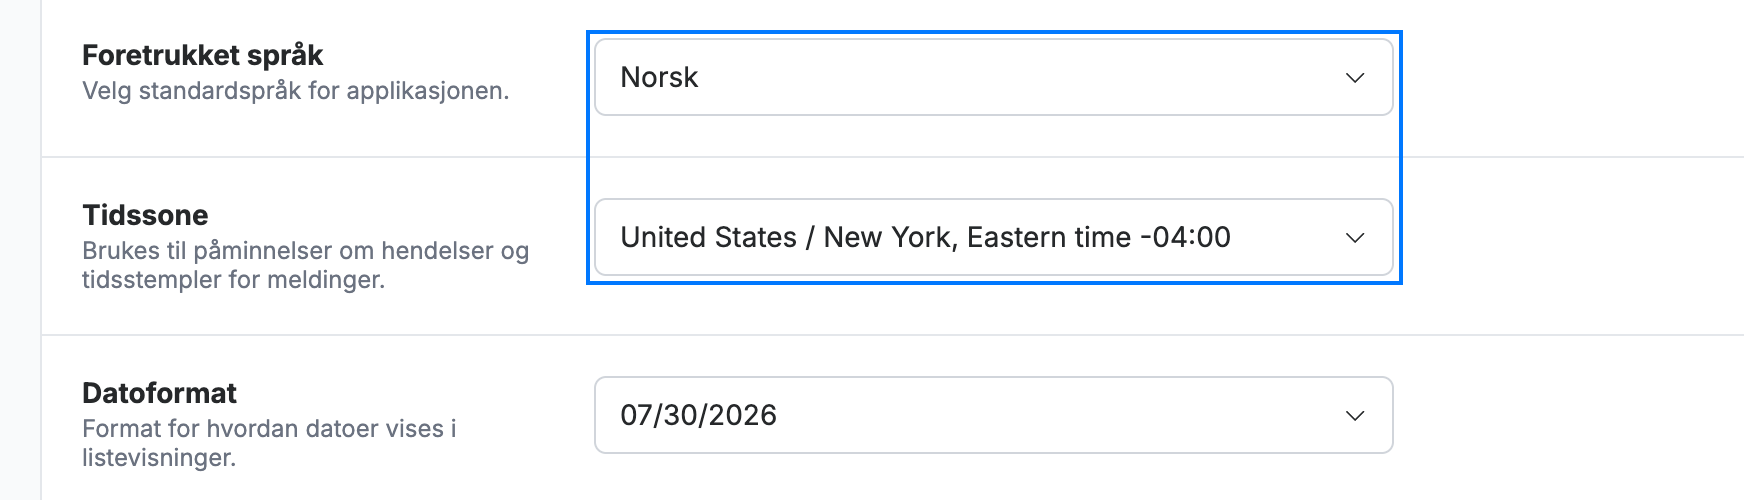Click the chevron arrow in the timezone selector
The width and height of the screenshot is (1744, 500).
tap(1355, 238)
